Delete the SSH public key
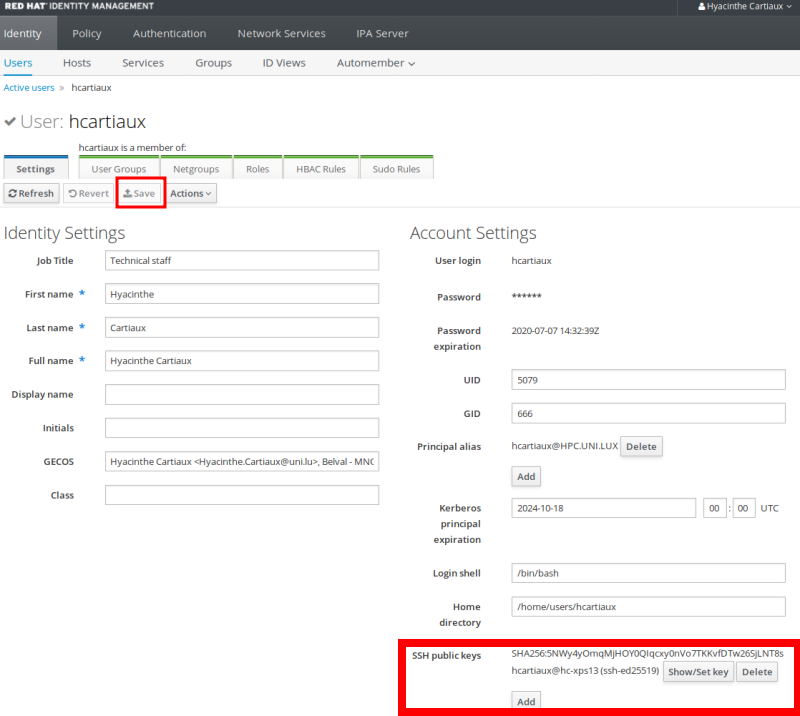The width and height of the screenshot is (800, 716). (757, 672)
